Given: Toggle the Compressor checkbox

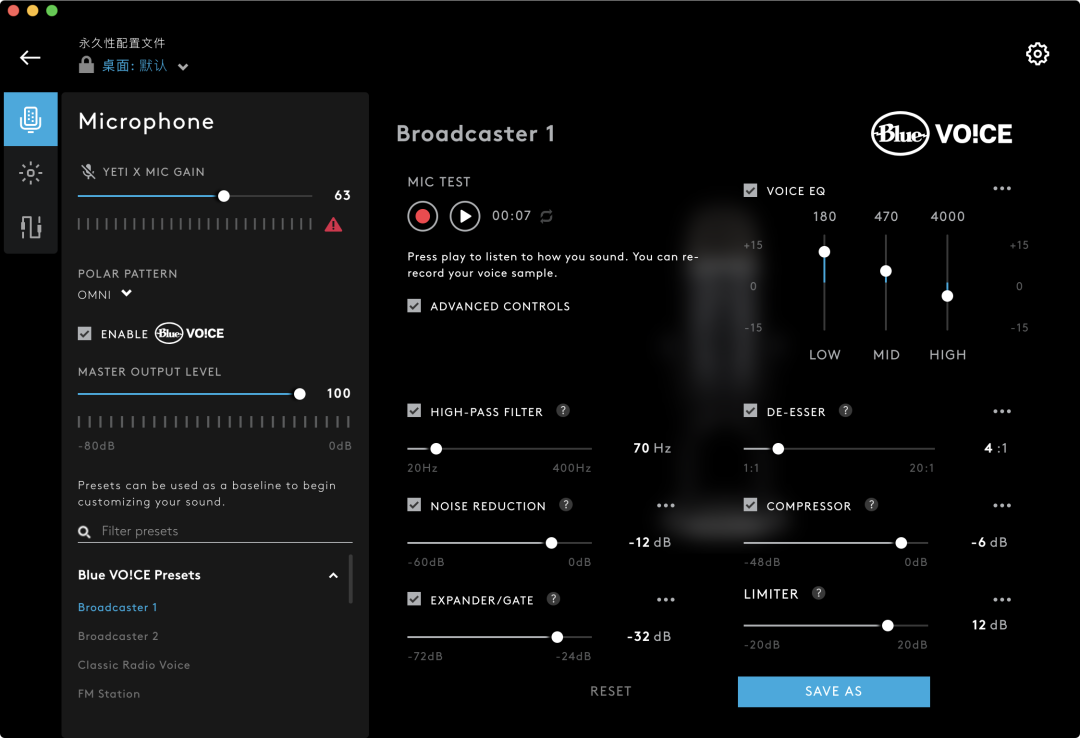Looking at the screenshot, I should (x=751, y=505).
